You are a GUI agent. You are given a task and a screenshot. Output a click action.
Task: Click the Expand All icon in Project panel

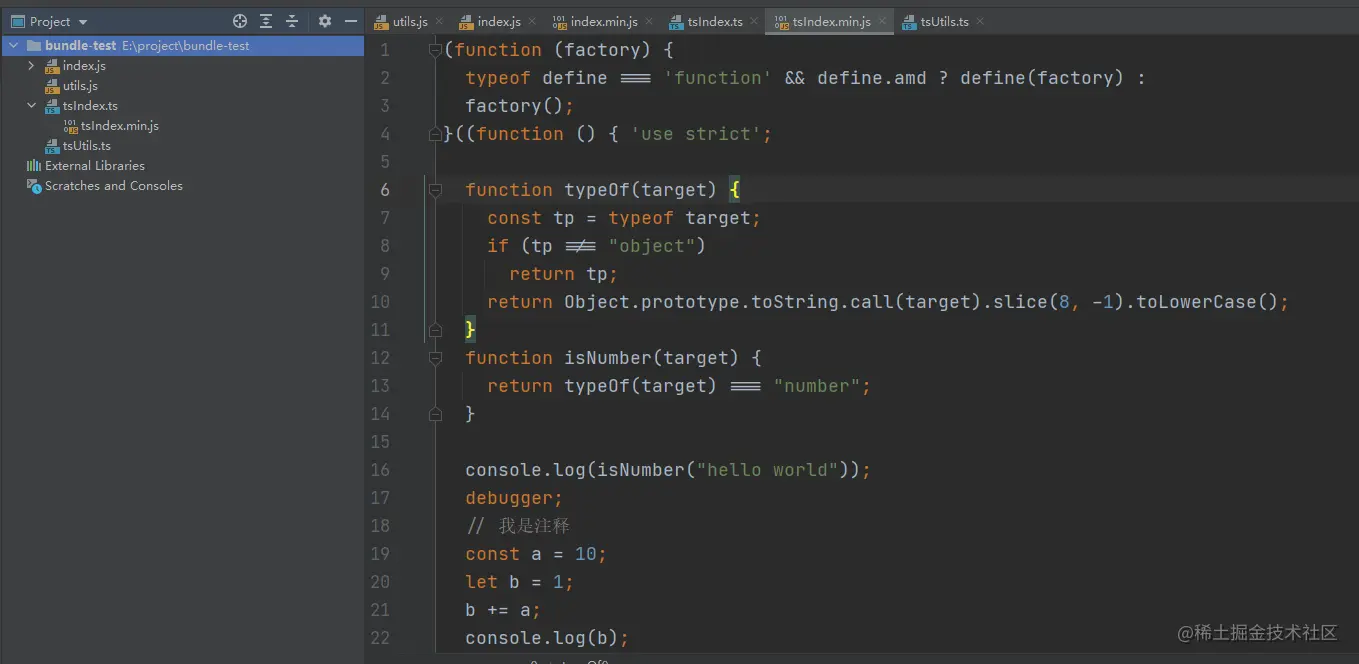tap(266, 21)
